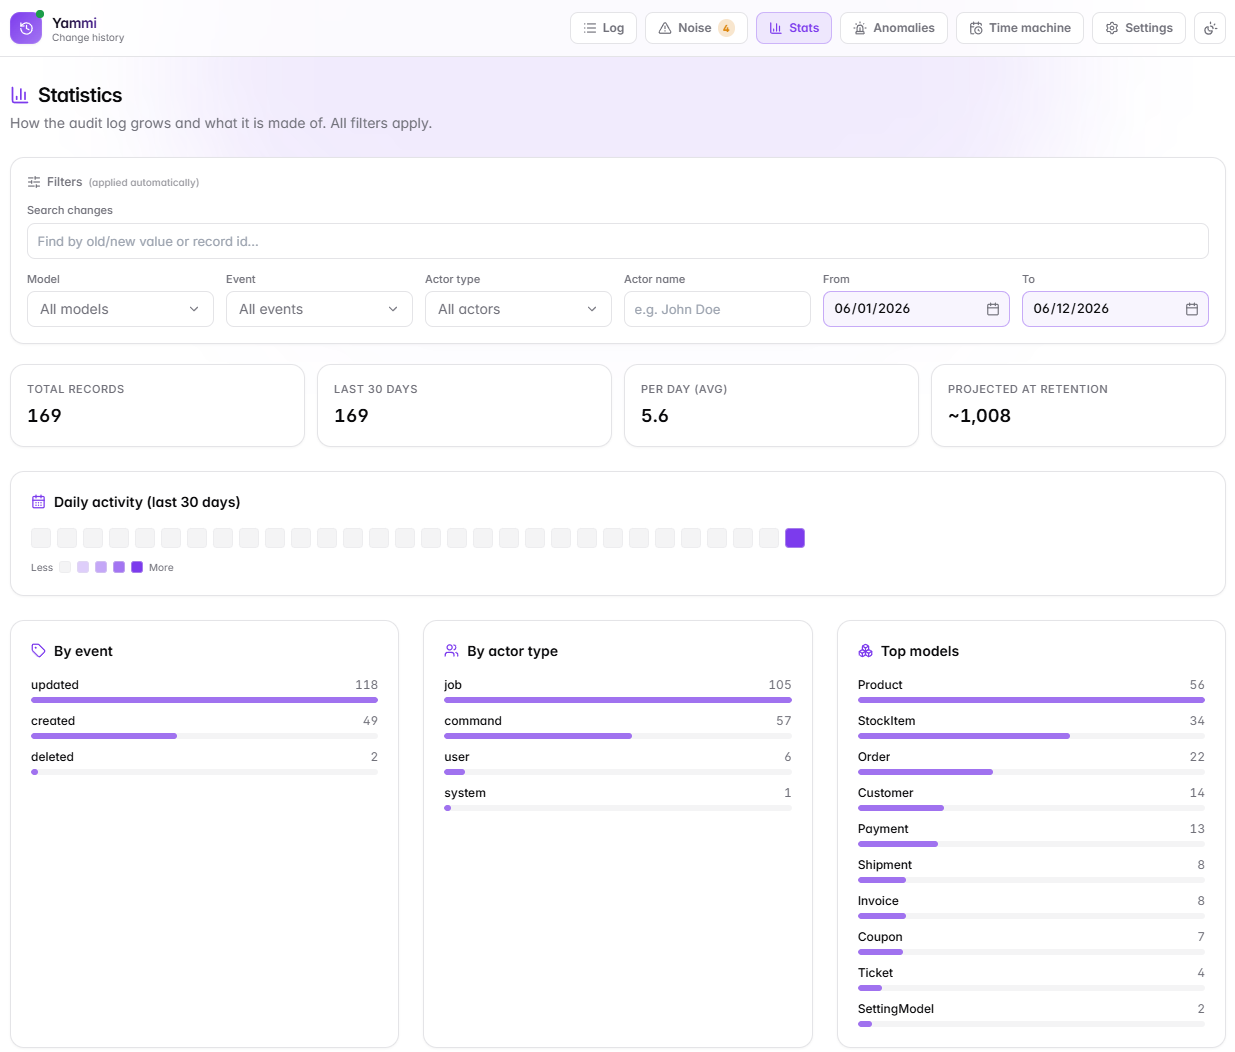Open the calendar picker in From field

point(993,309)
